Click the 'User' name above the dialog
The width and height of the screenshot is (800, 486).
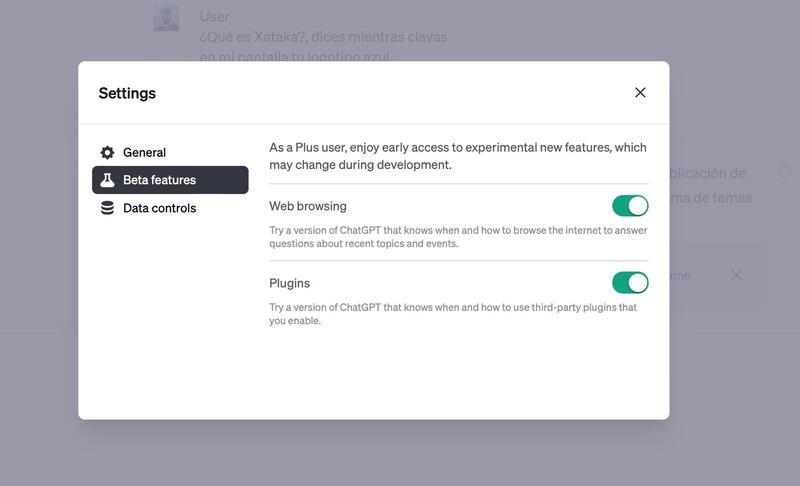(214, 16)
